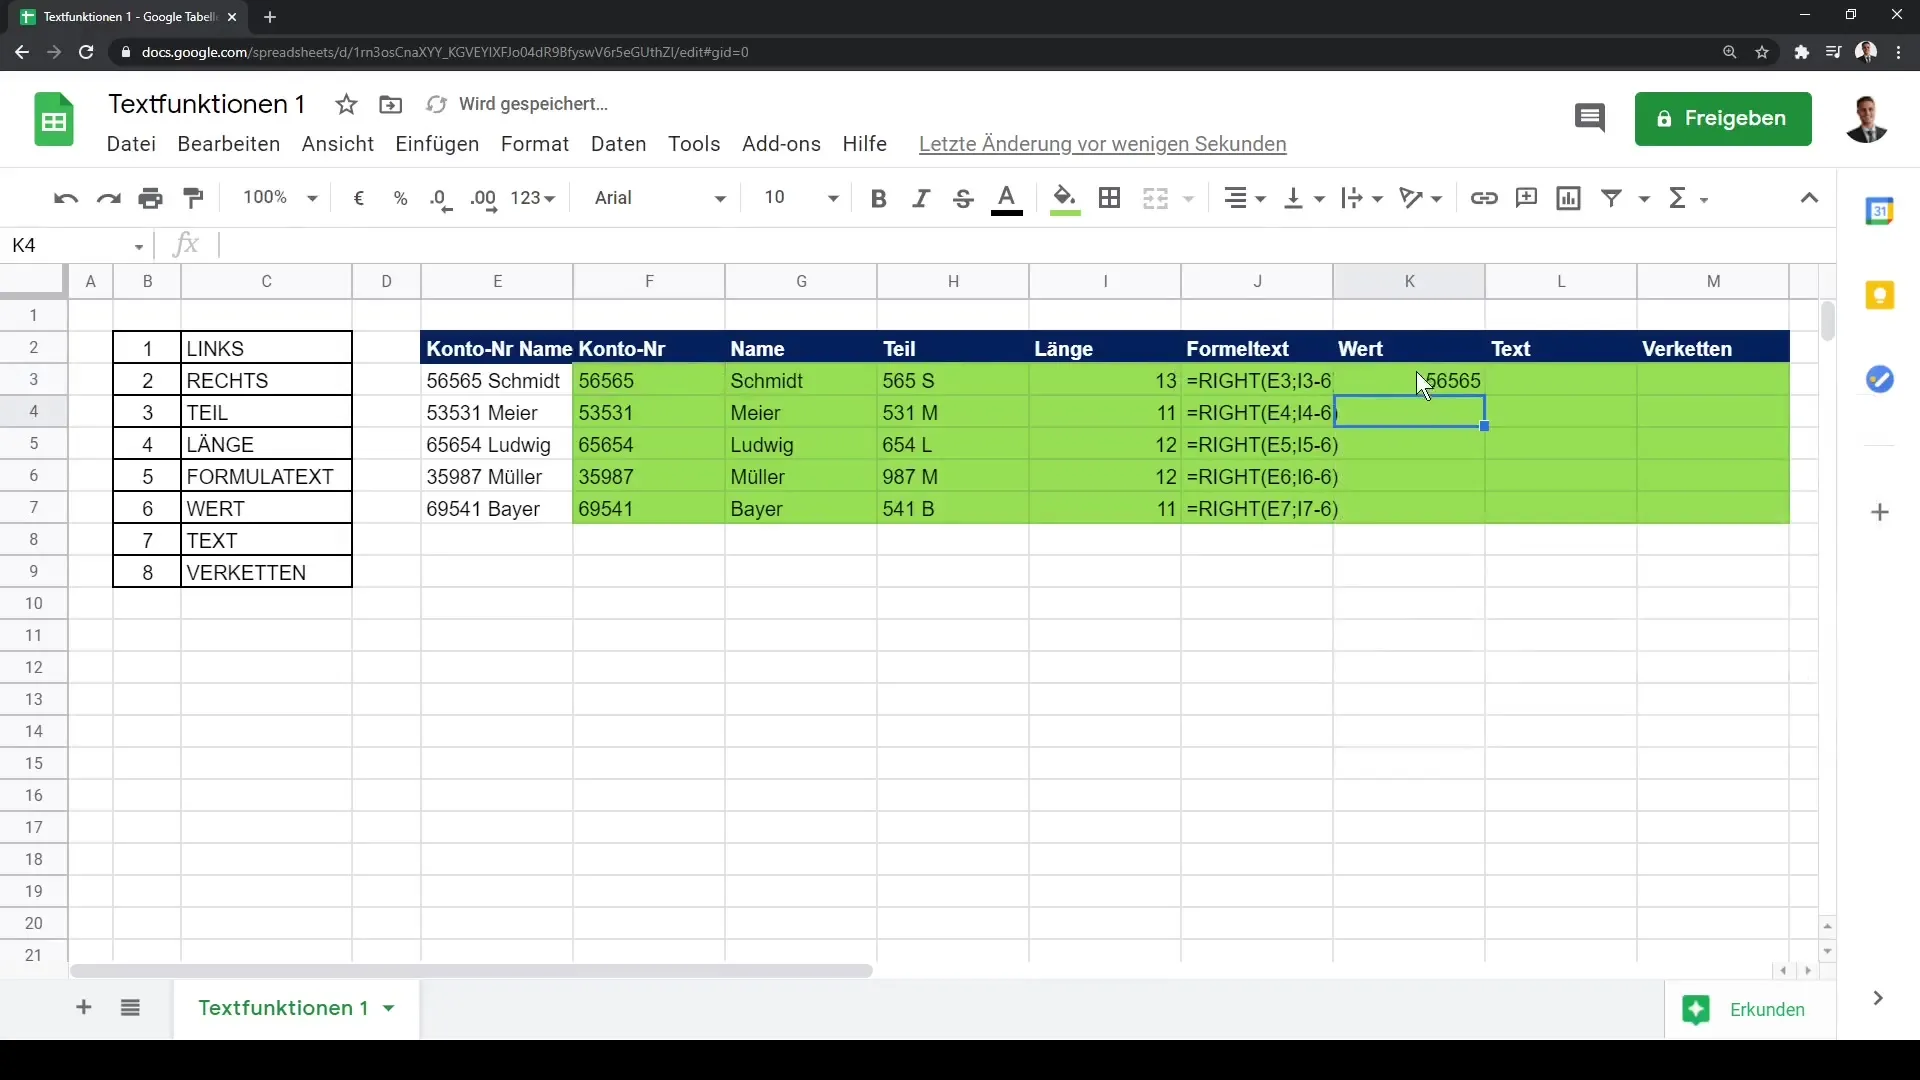Open comment history speech bubble icon
Image resolution: width=1920 pixels, height=1080 pixels.
tap(1590, 119)
